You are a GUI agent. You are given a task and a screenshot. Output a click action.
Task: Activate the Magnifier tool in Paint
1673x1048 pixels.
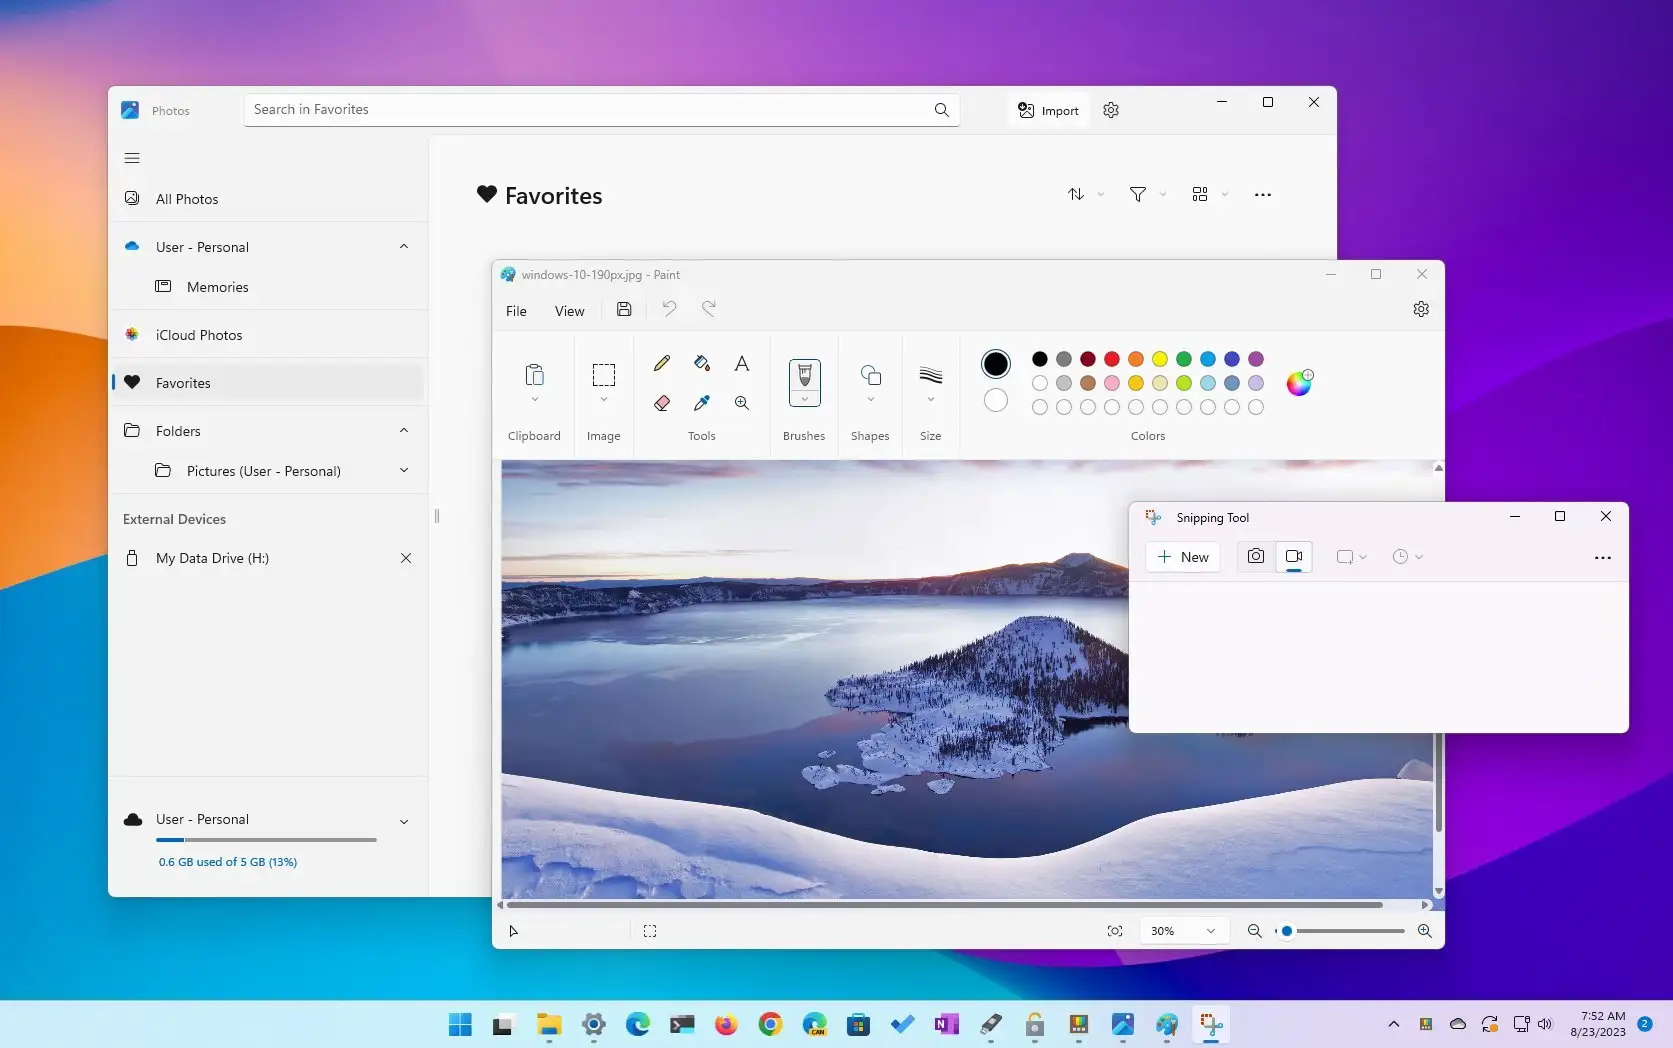coord(741,403)
